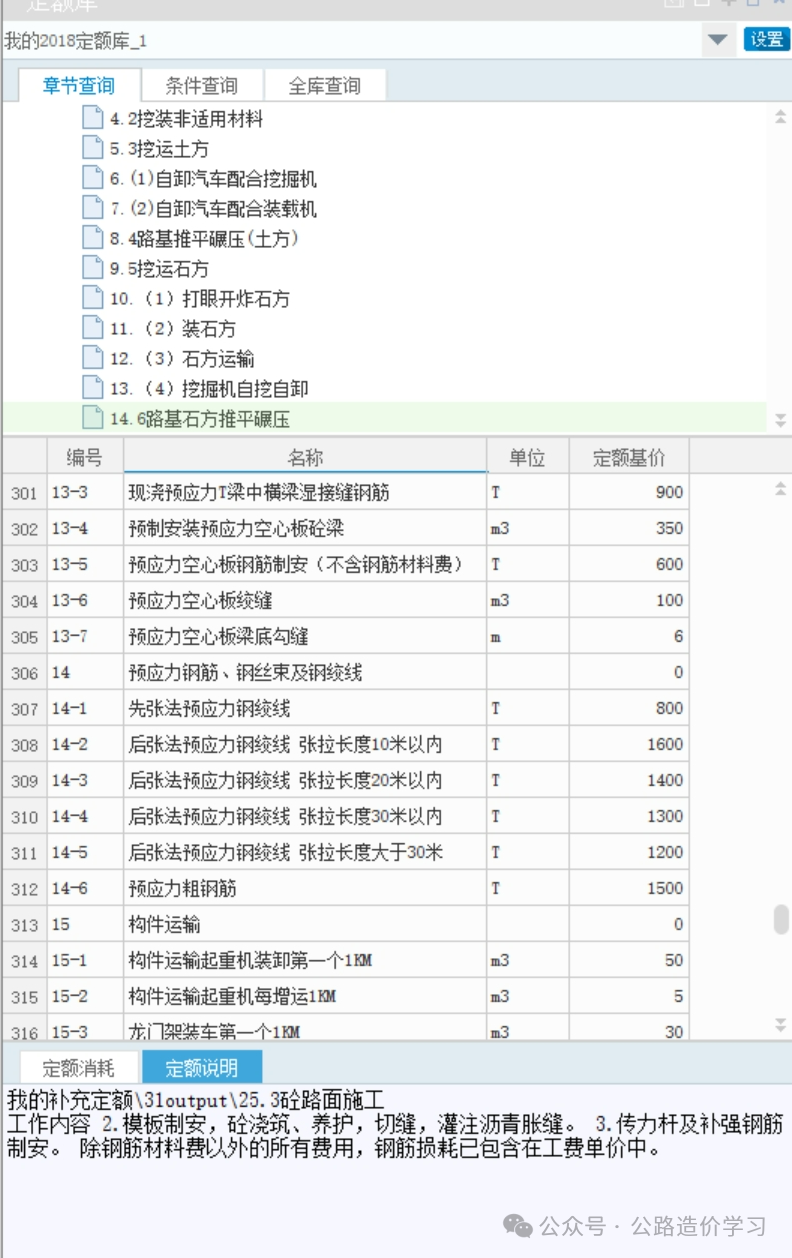Select tree item 8.4路基推平碾压(土方)

click(204, 239)
